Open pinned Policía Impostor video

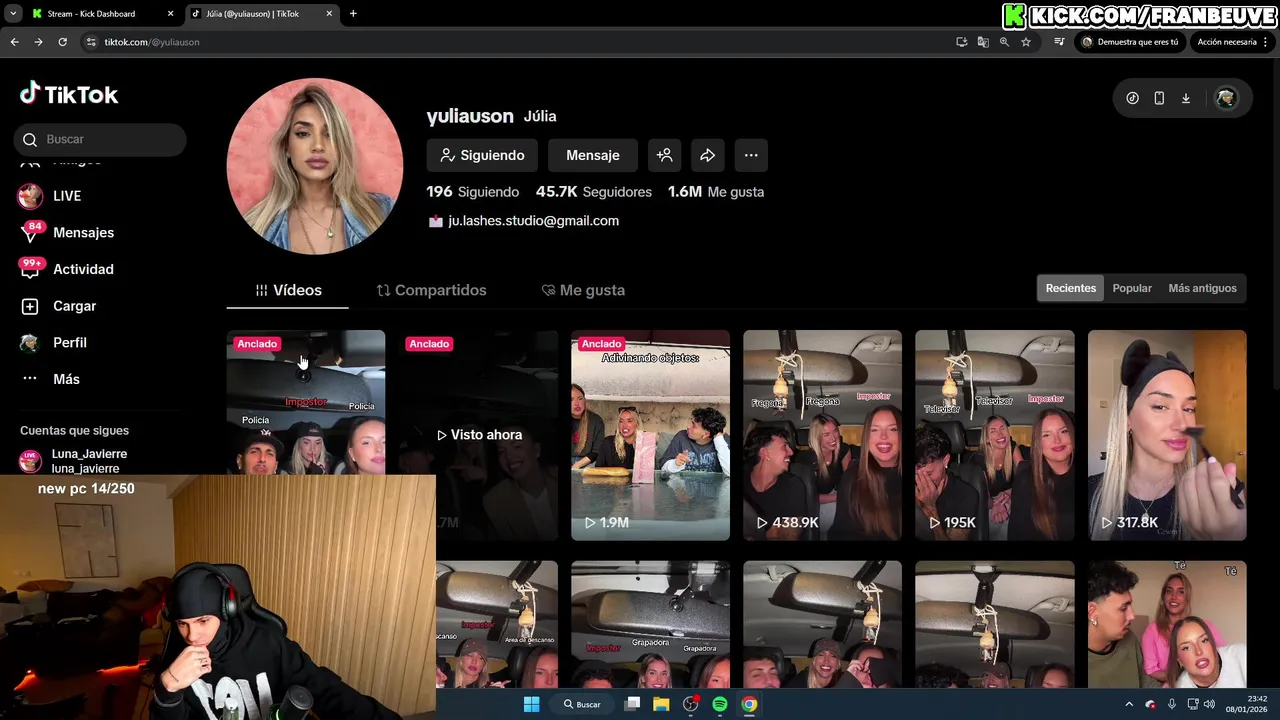pyautogui.click(x=306, y=402)
